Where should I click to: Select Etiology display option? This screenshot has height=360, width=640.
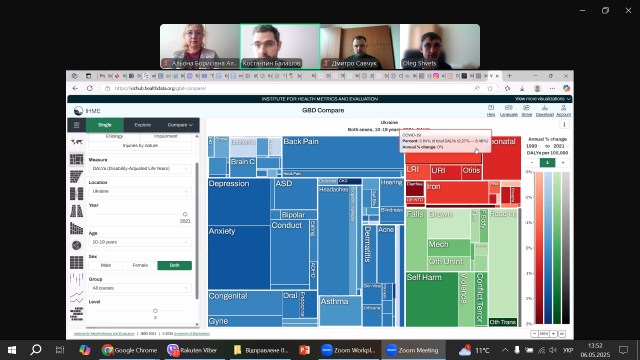tap(114, 136)
